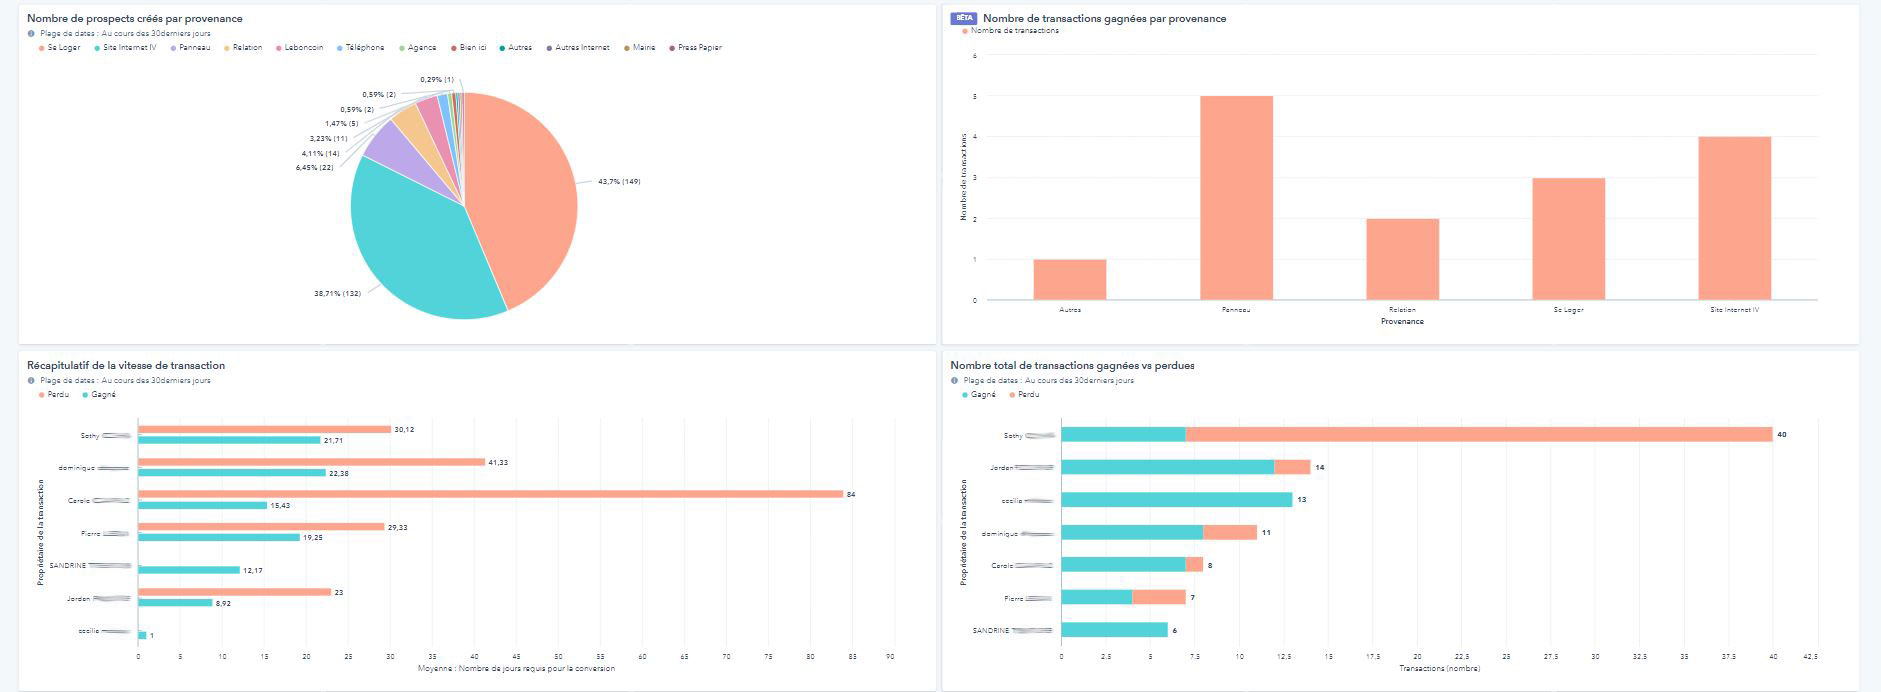Open the Nombre de prospects créés par provenance report
Image resolution: width=1881 pixels, height=692 pixels.
click(x=135, y=18)
